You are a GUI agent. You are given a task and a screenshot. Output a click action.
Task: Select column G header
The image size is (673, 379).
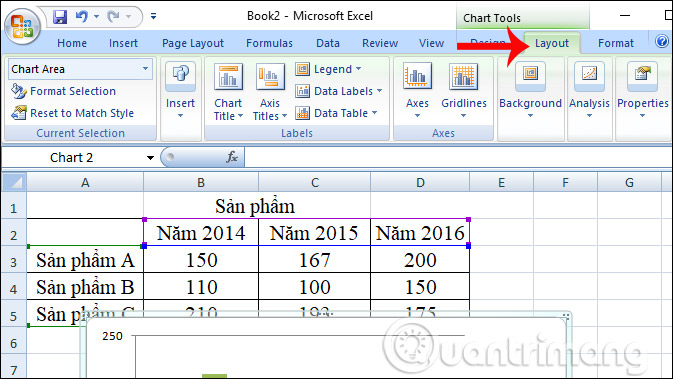pyautogui.click(x=629, y=182)
